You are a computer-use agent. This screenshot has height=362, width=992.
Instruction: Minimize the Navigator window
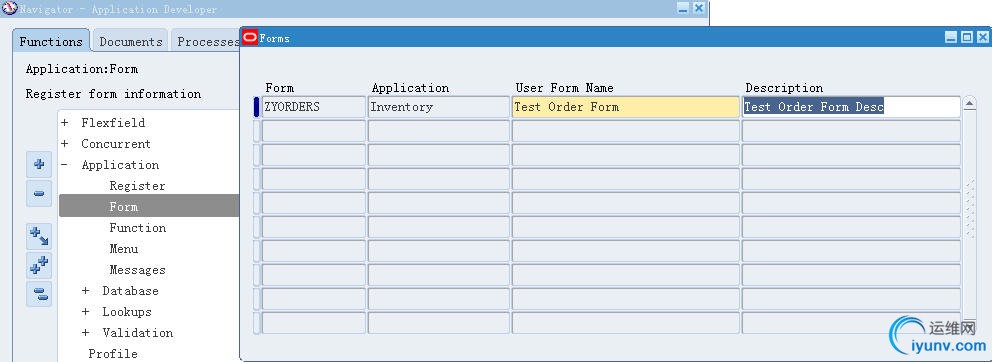coord(683,8)
